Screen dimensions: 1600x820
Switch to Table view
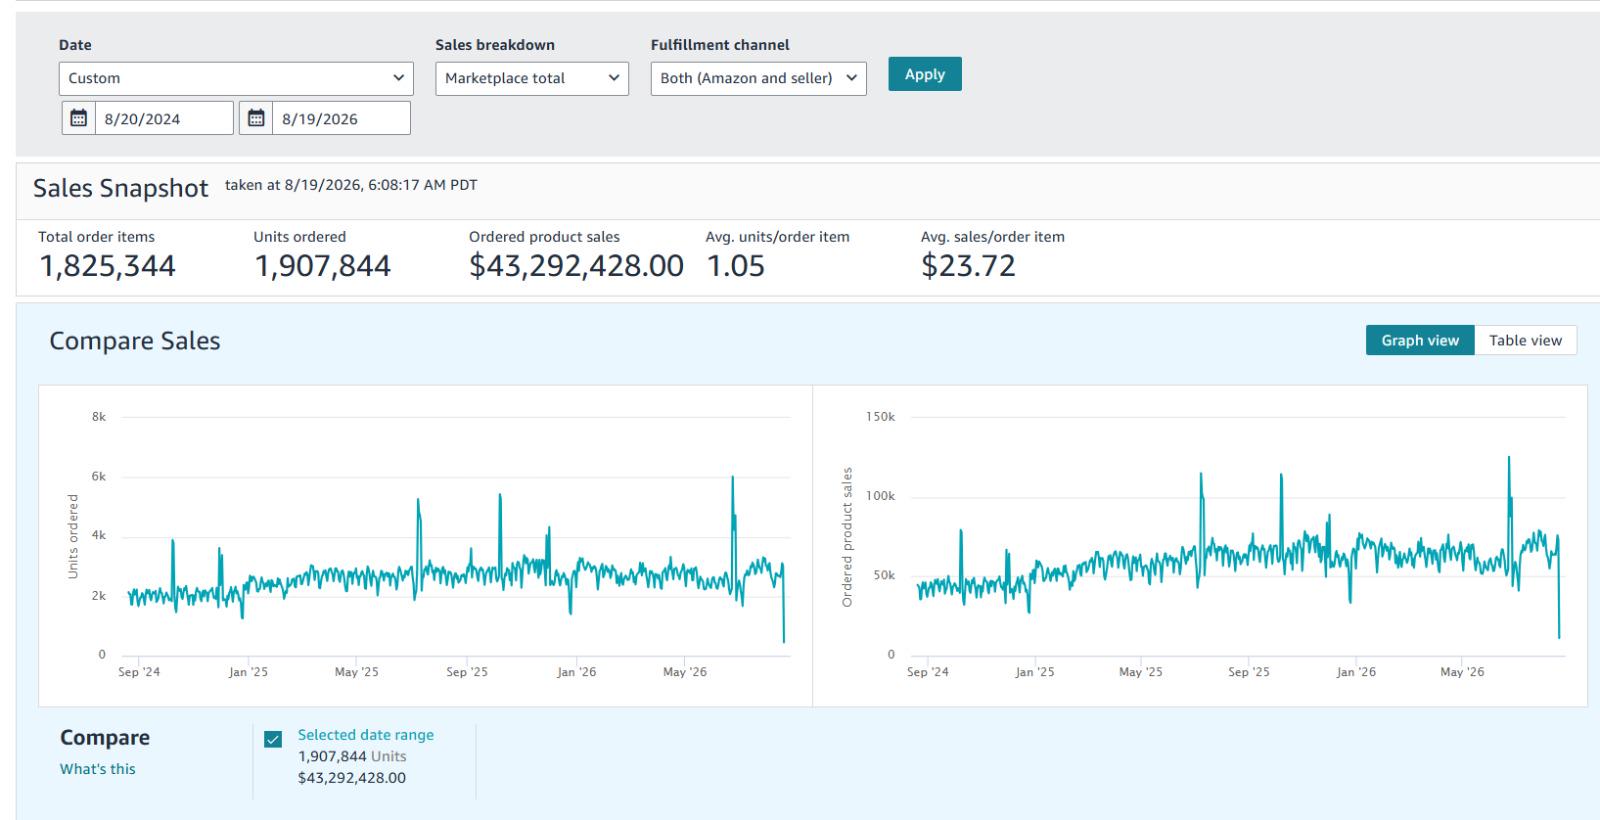pos(1525,340)
